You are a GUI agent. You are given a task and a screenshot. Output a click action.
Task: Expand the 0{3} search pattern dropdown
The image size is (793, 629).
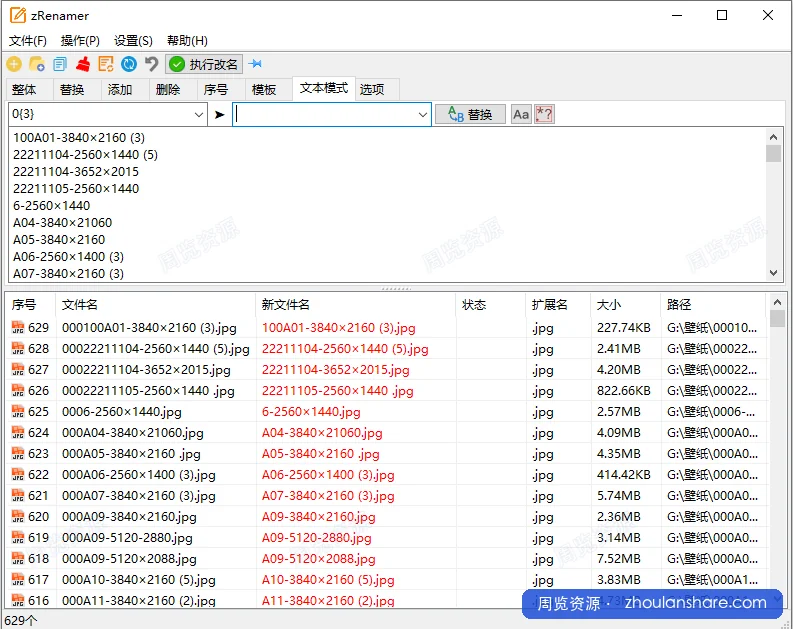pyautogui.click(x=199, y=115)
